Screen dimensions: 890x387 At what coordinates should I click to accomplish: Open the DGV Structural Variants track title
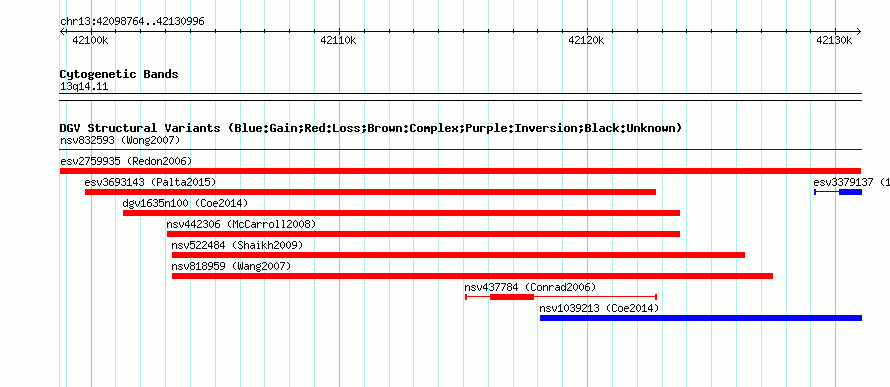371,128
